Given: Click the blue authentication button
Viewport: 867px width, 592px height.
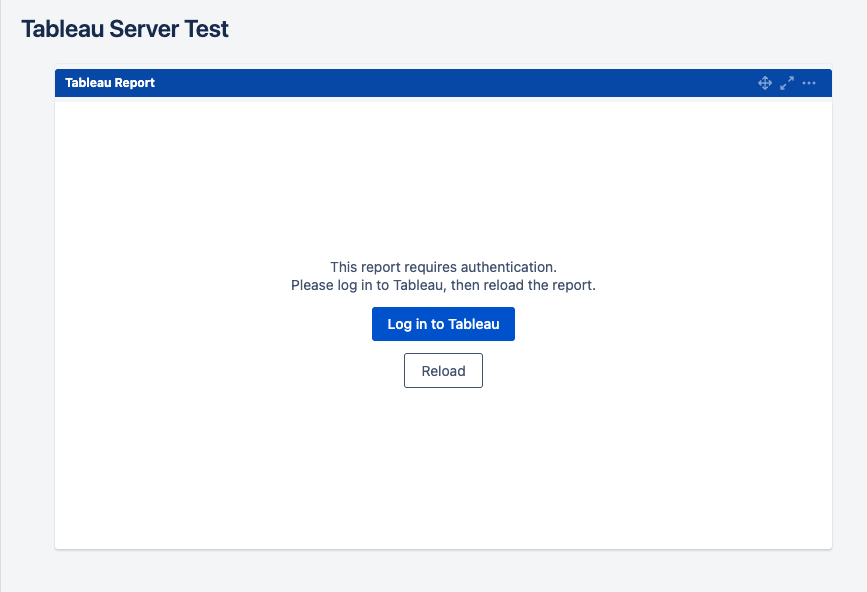Looking at the screenshot, I should 443,323.
